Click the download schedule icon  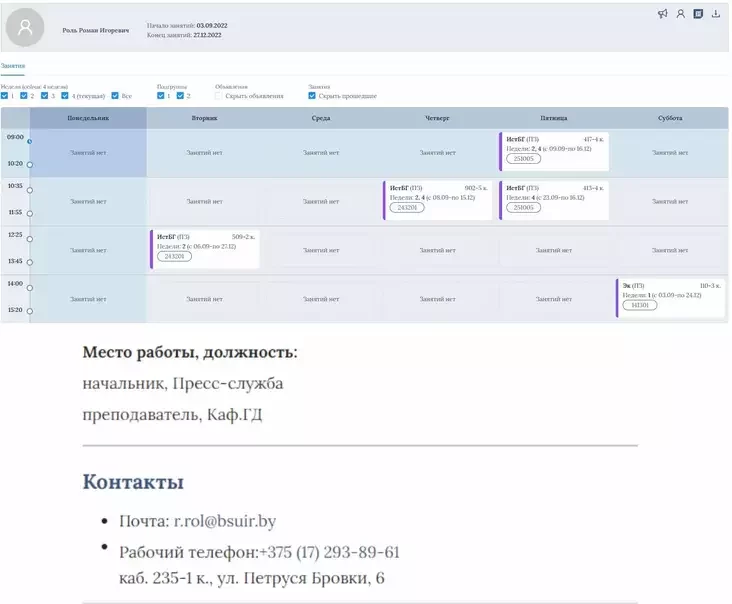(716, 14)
